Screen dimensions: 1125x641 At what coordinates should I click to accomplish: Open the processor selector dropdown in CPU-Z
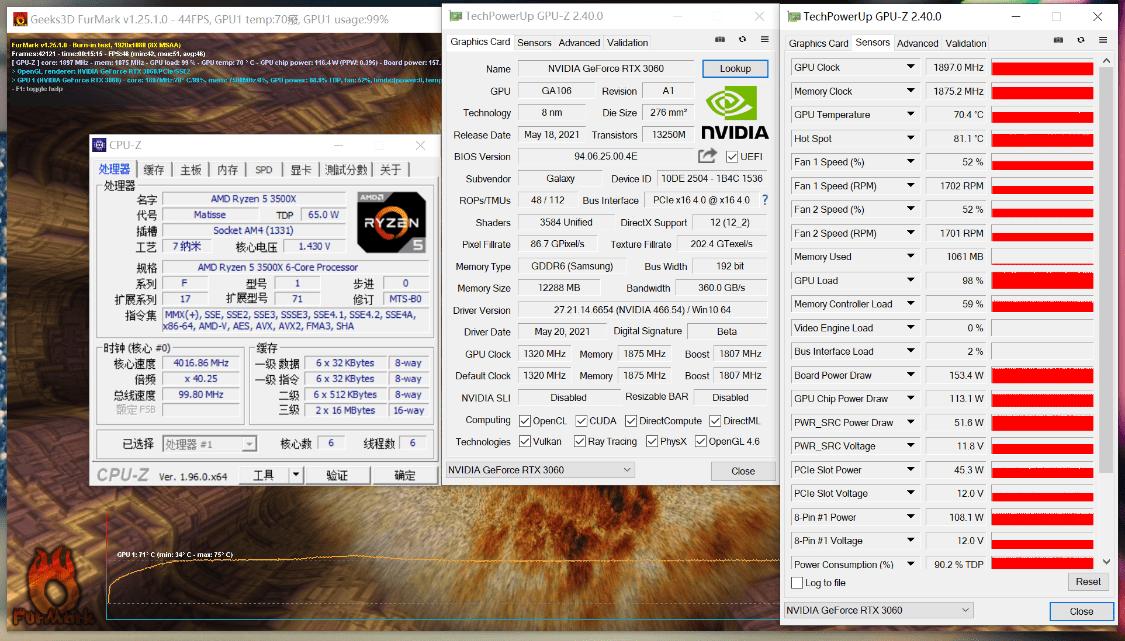point(210,444)
